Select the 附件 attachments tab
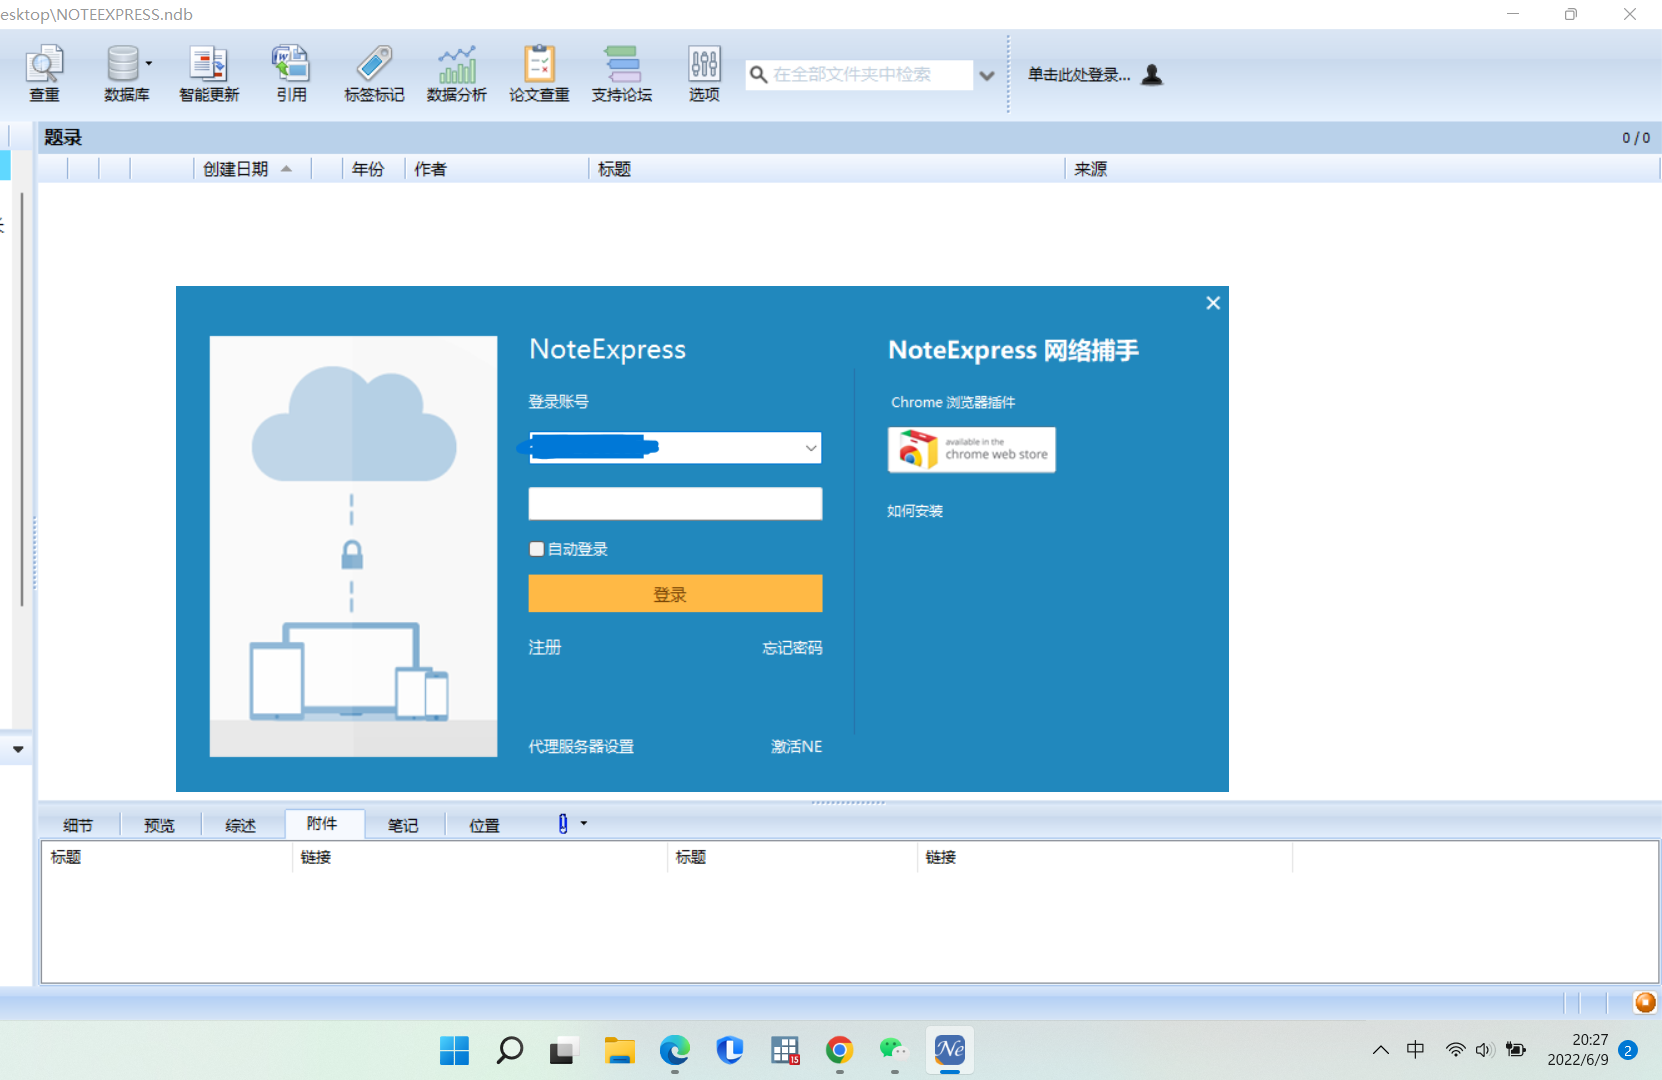Viewport: 1662px width, 1080px height. pos(322,823)
